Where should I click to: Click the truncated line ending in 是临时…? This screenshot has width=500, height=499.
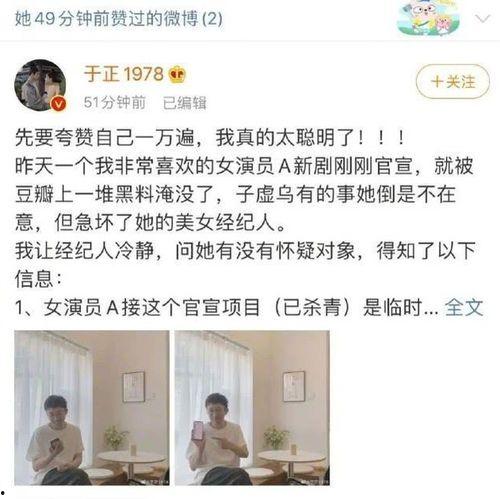click(x=227, y=307)
